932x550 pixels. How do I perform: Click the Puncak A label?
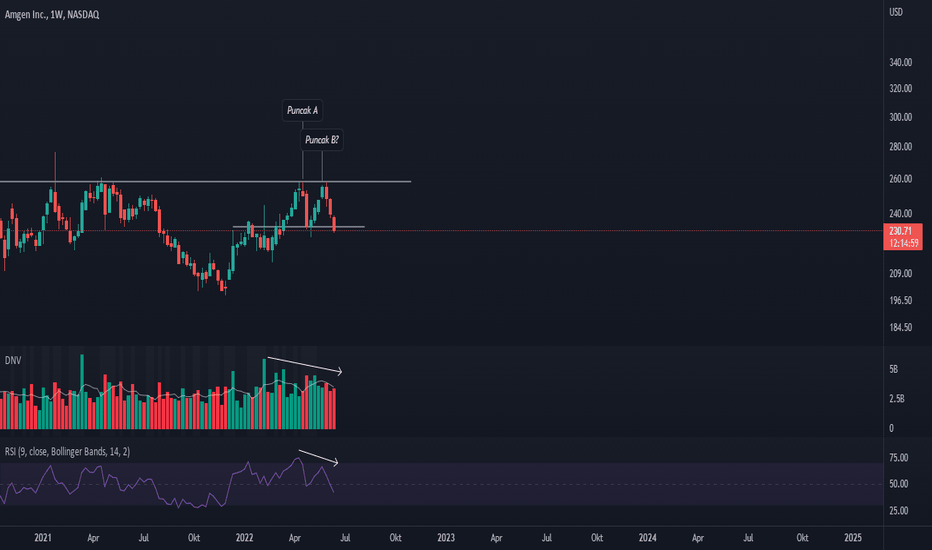302,111
